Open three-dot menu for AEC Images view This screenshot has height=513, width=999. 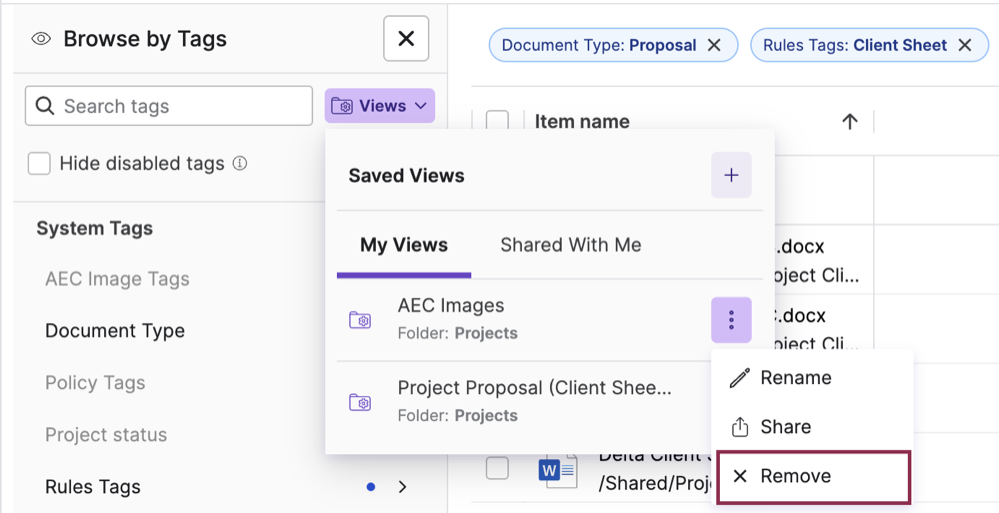point(731,320)
